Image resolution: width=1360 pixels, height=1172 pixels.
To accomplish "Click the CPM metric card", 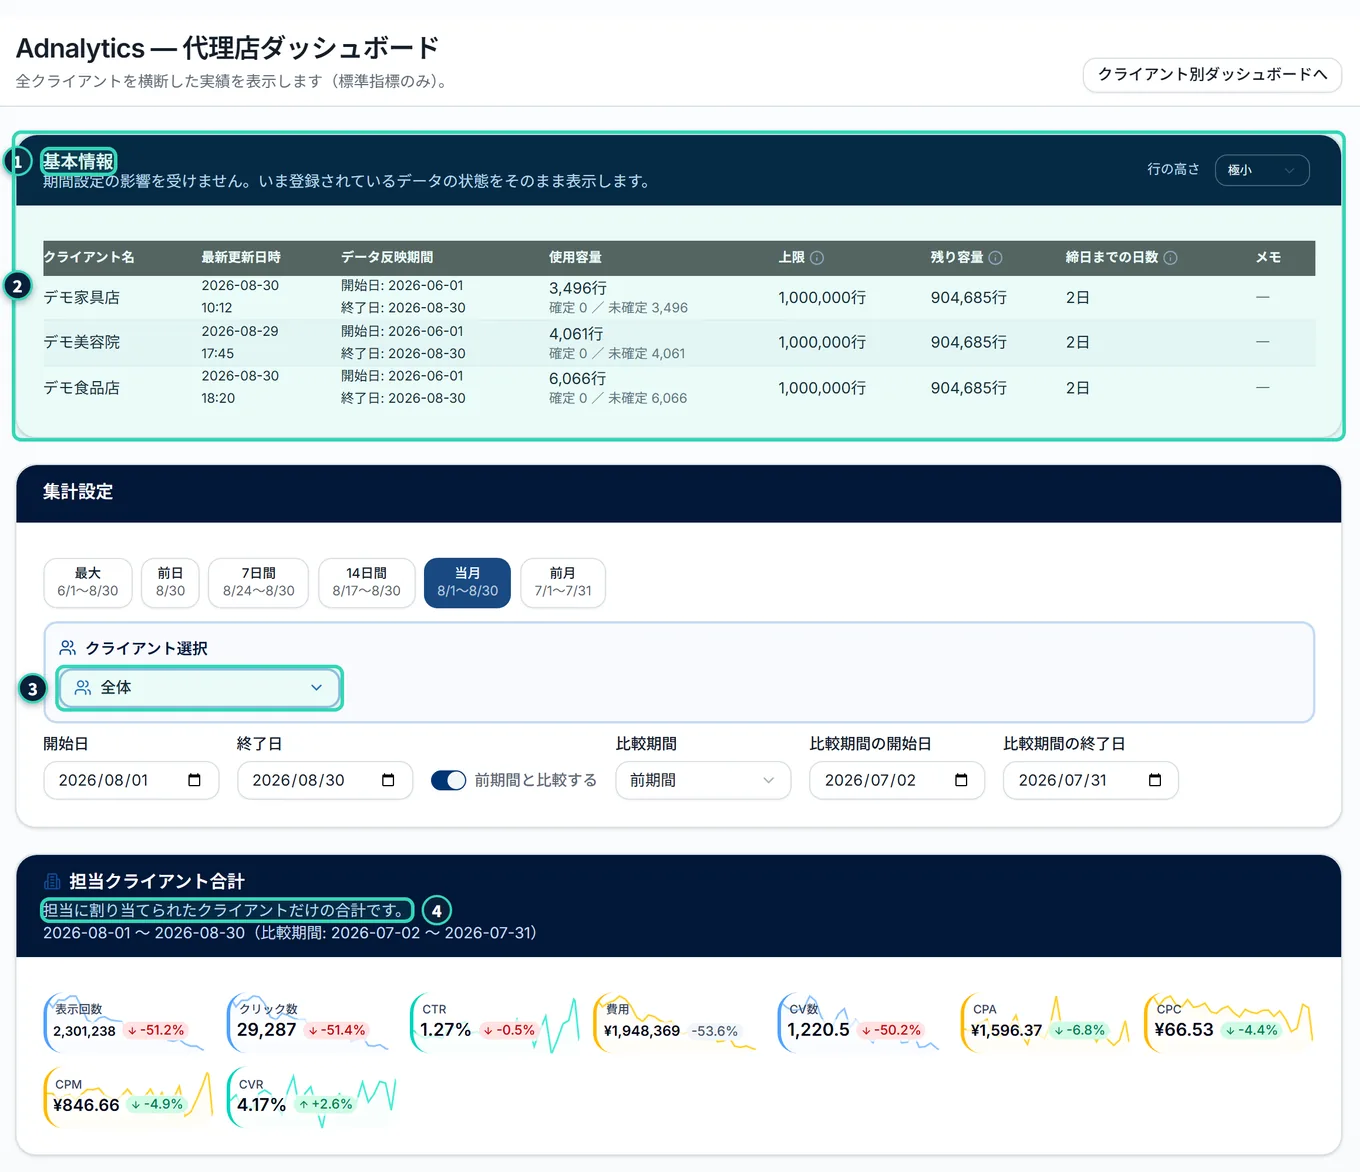I will click(x=129, y=1097).
